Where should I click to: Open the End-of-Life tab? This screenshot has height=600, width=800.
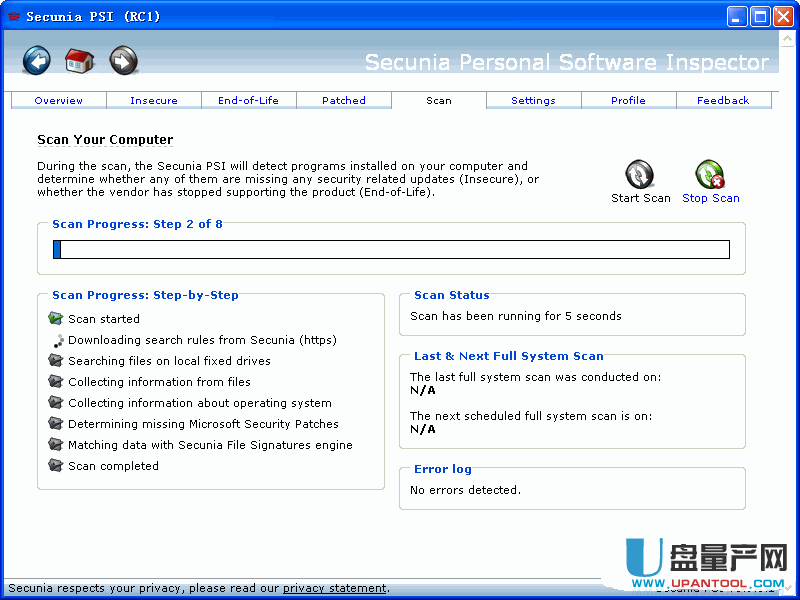pos(248,101)
